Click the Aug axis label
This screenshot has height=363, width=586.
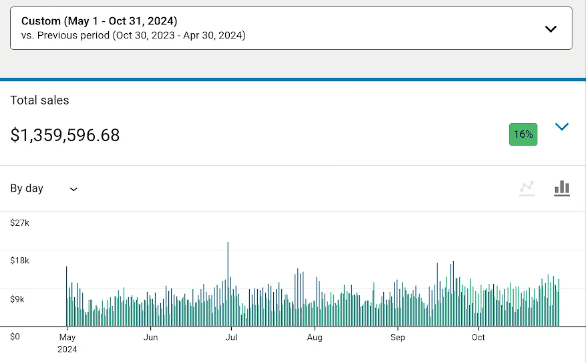314,337
